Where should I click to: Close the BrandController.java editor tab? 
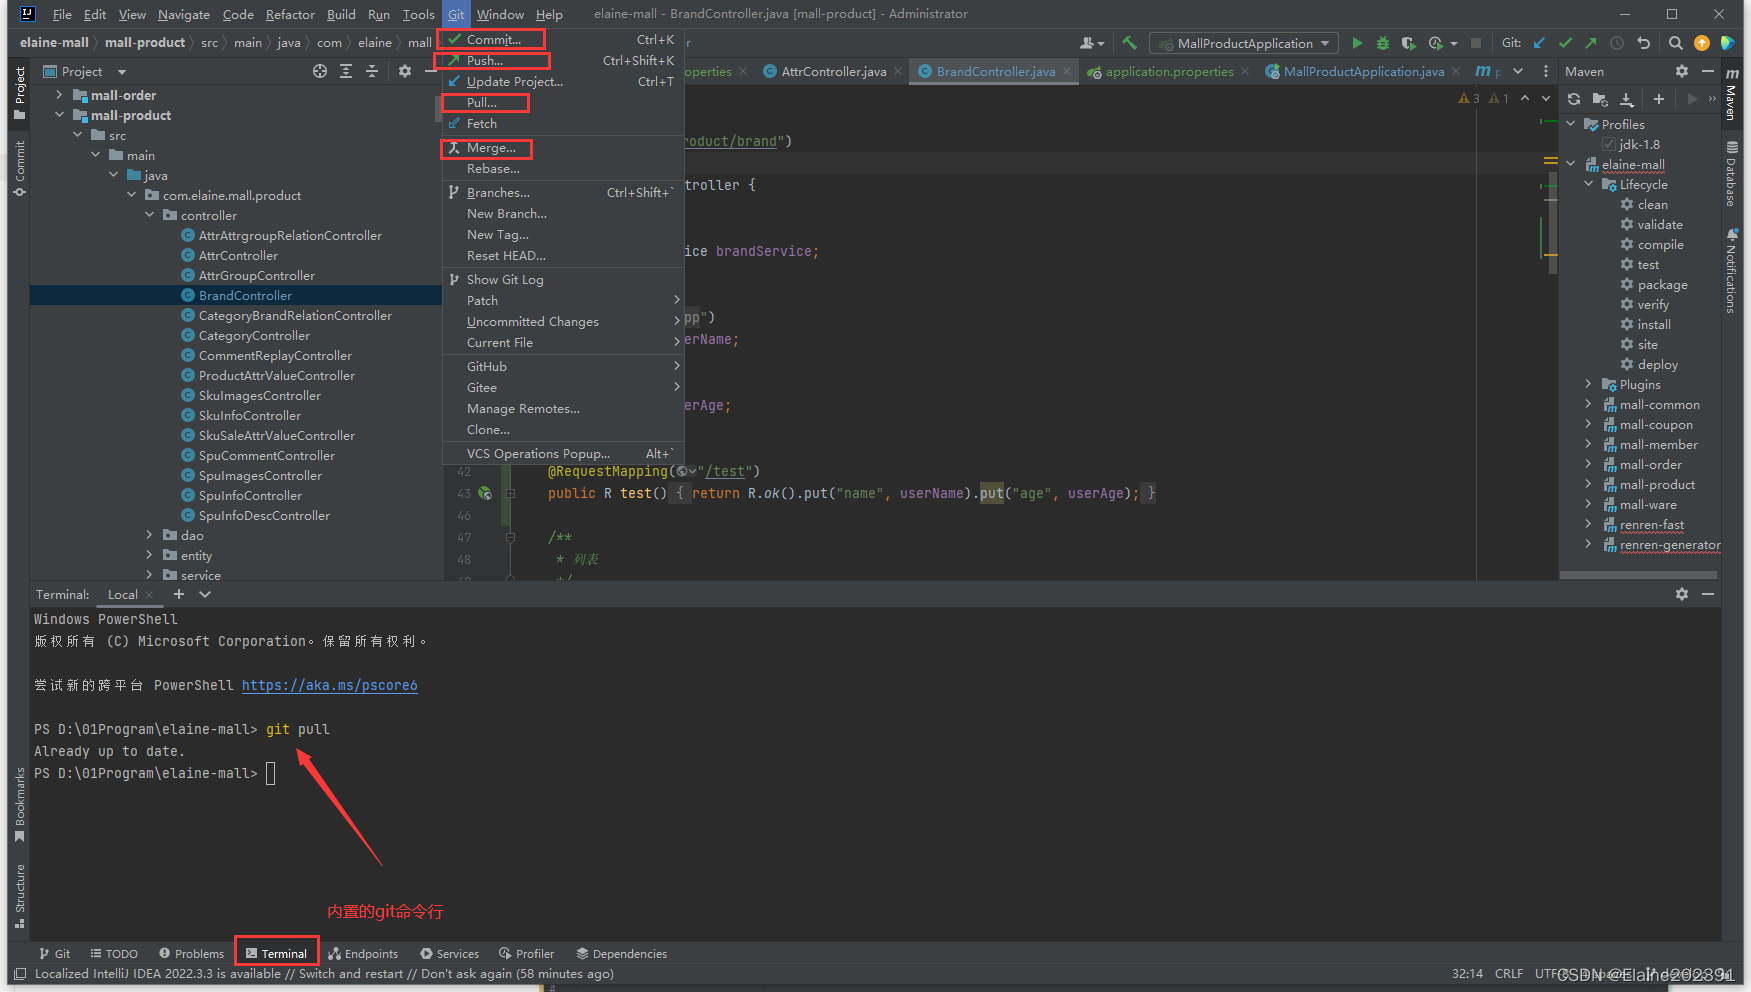tap(1067, 71)
